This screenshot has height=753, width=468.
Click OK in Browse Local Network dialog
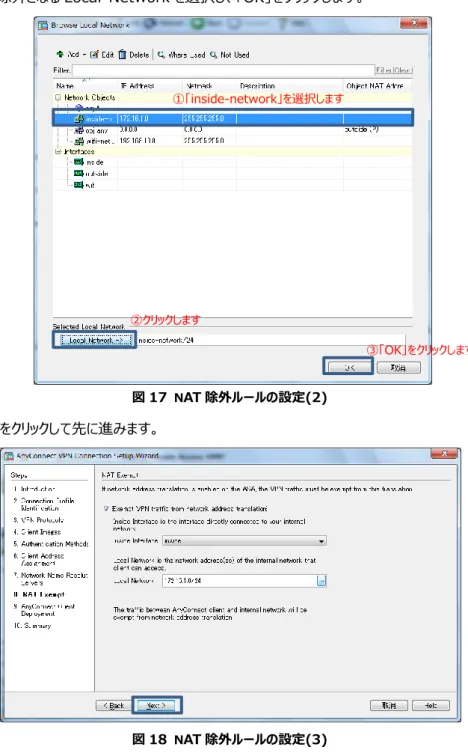[348, 367]
